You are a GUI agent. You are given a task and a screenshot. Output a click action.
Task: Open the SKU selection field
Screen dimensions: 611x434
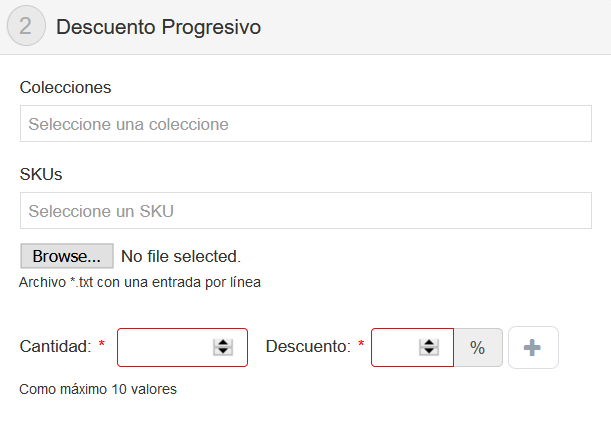305,211
